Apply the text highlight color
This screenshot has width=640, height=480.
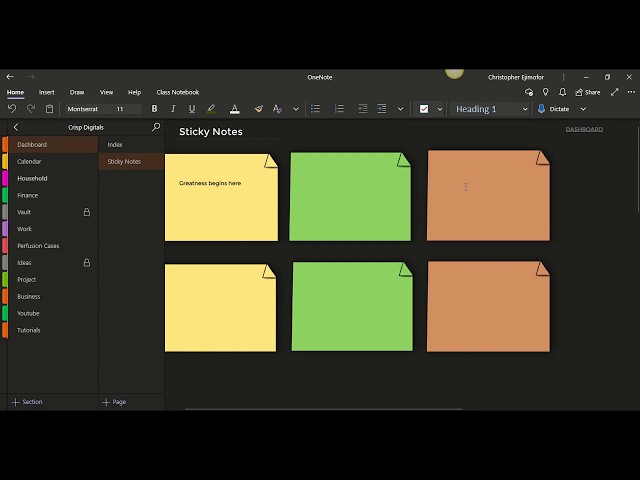[x=211, y=109]
